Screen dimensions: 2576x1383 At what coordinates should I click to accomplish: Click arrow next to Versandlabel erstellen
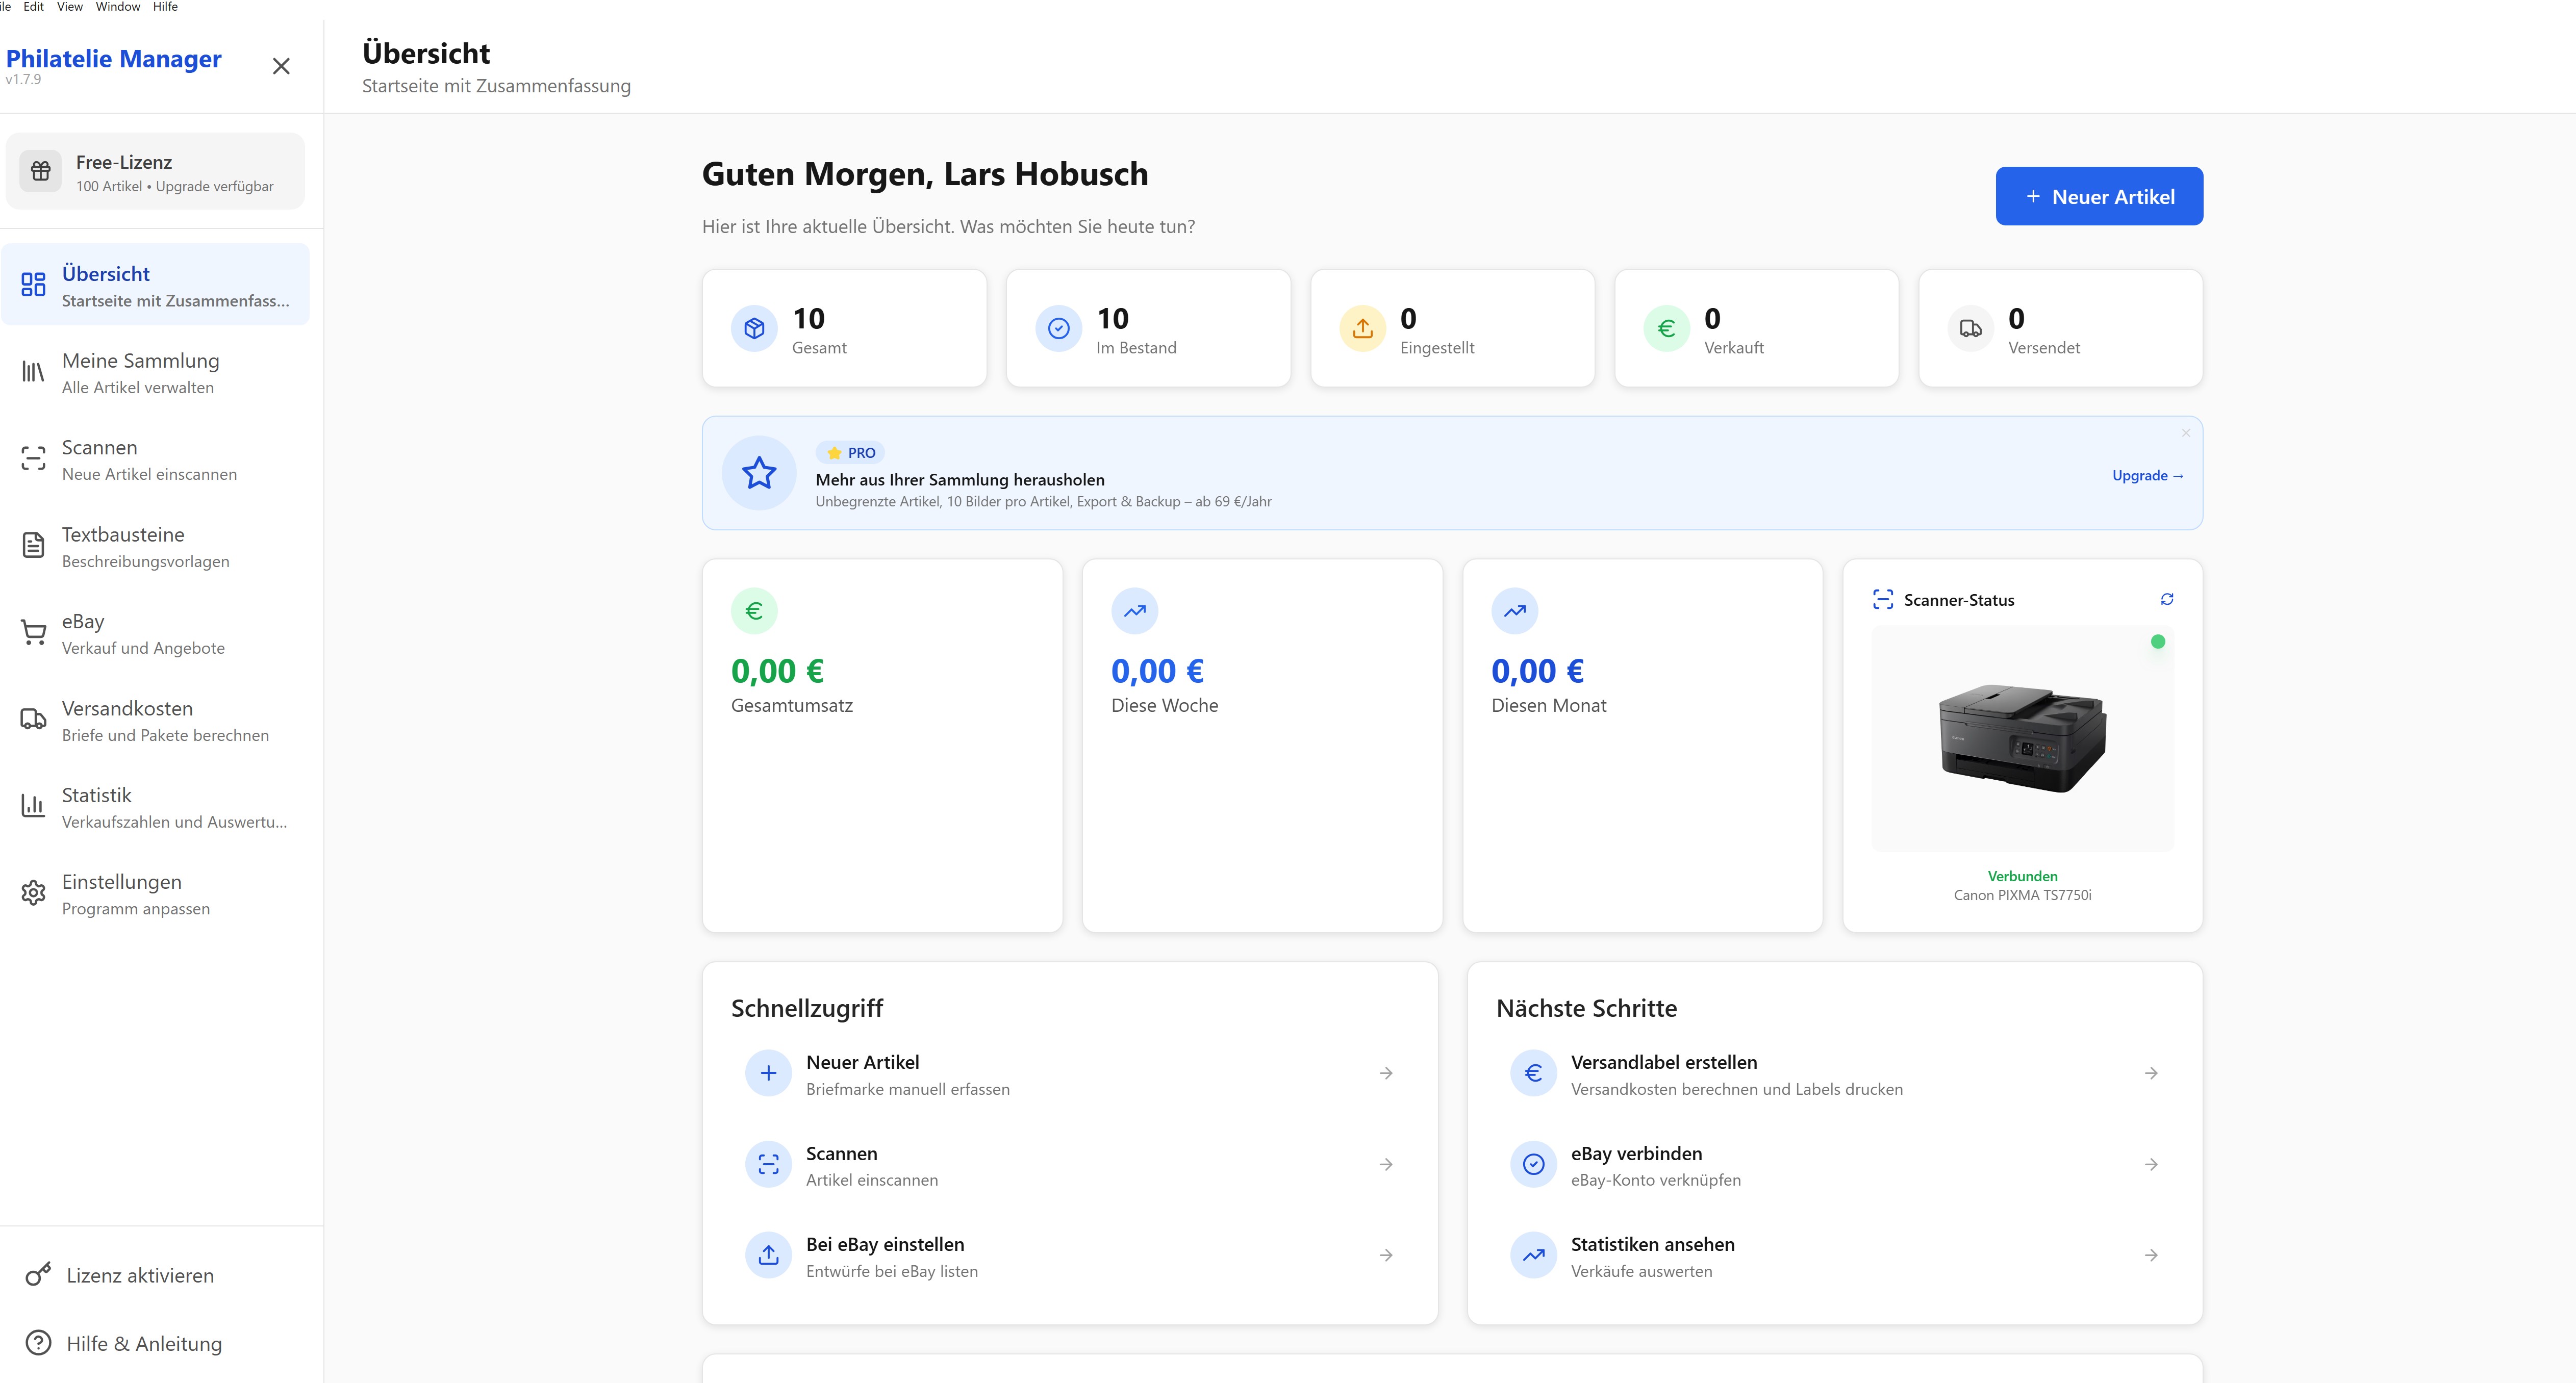pos(2150,1074)
